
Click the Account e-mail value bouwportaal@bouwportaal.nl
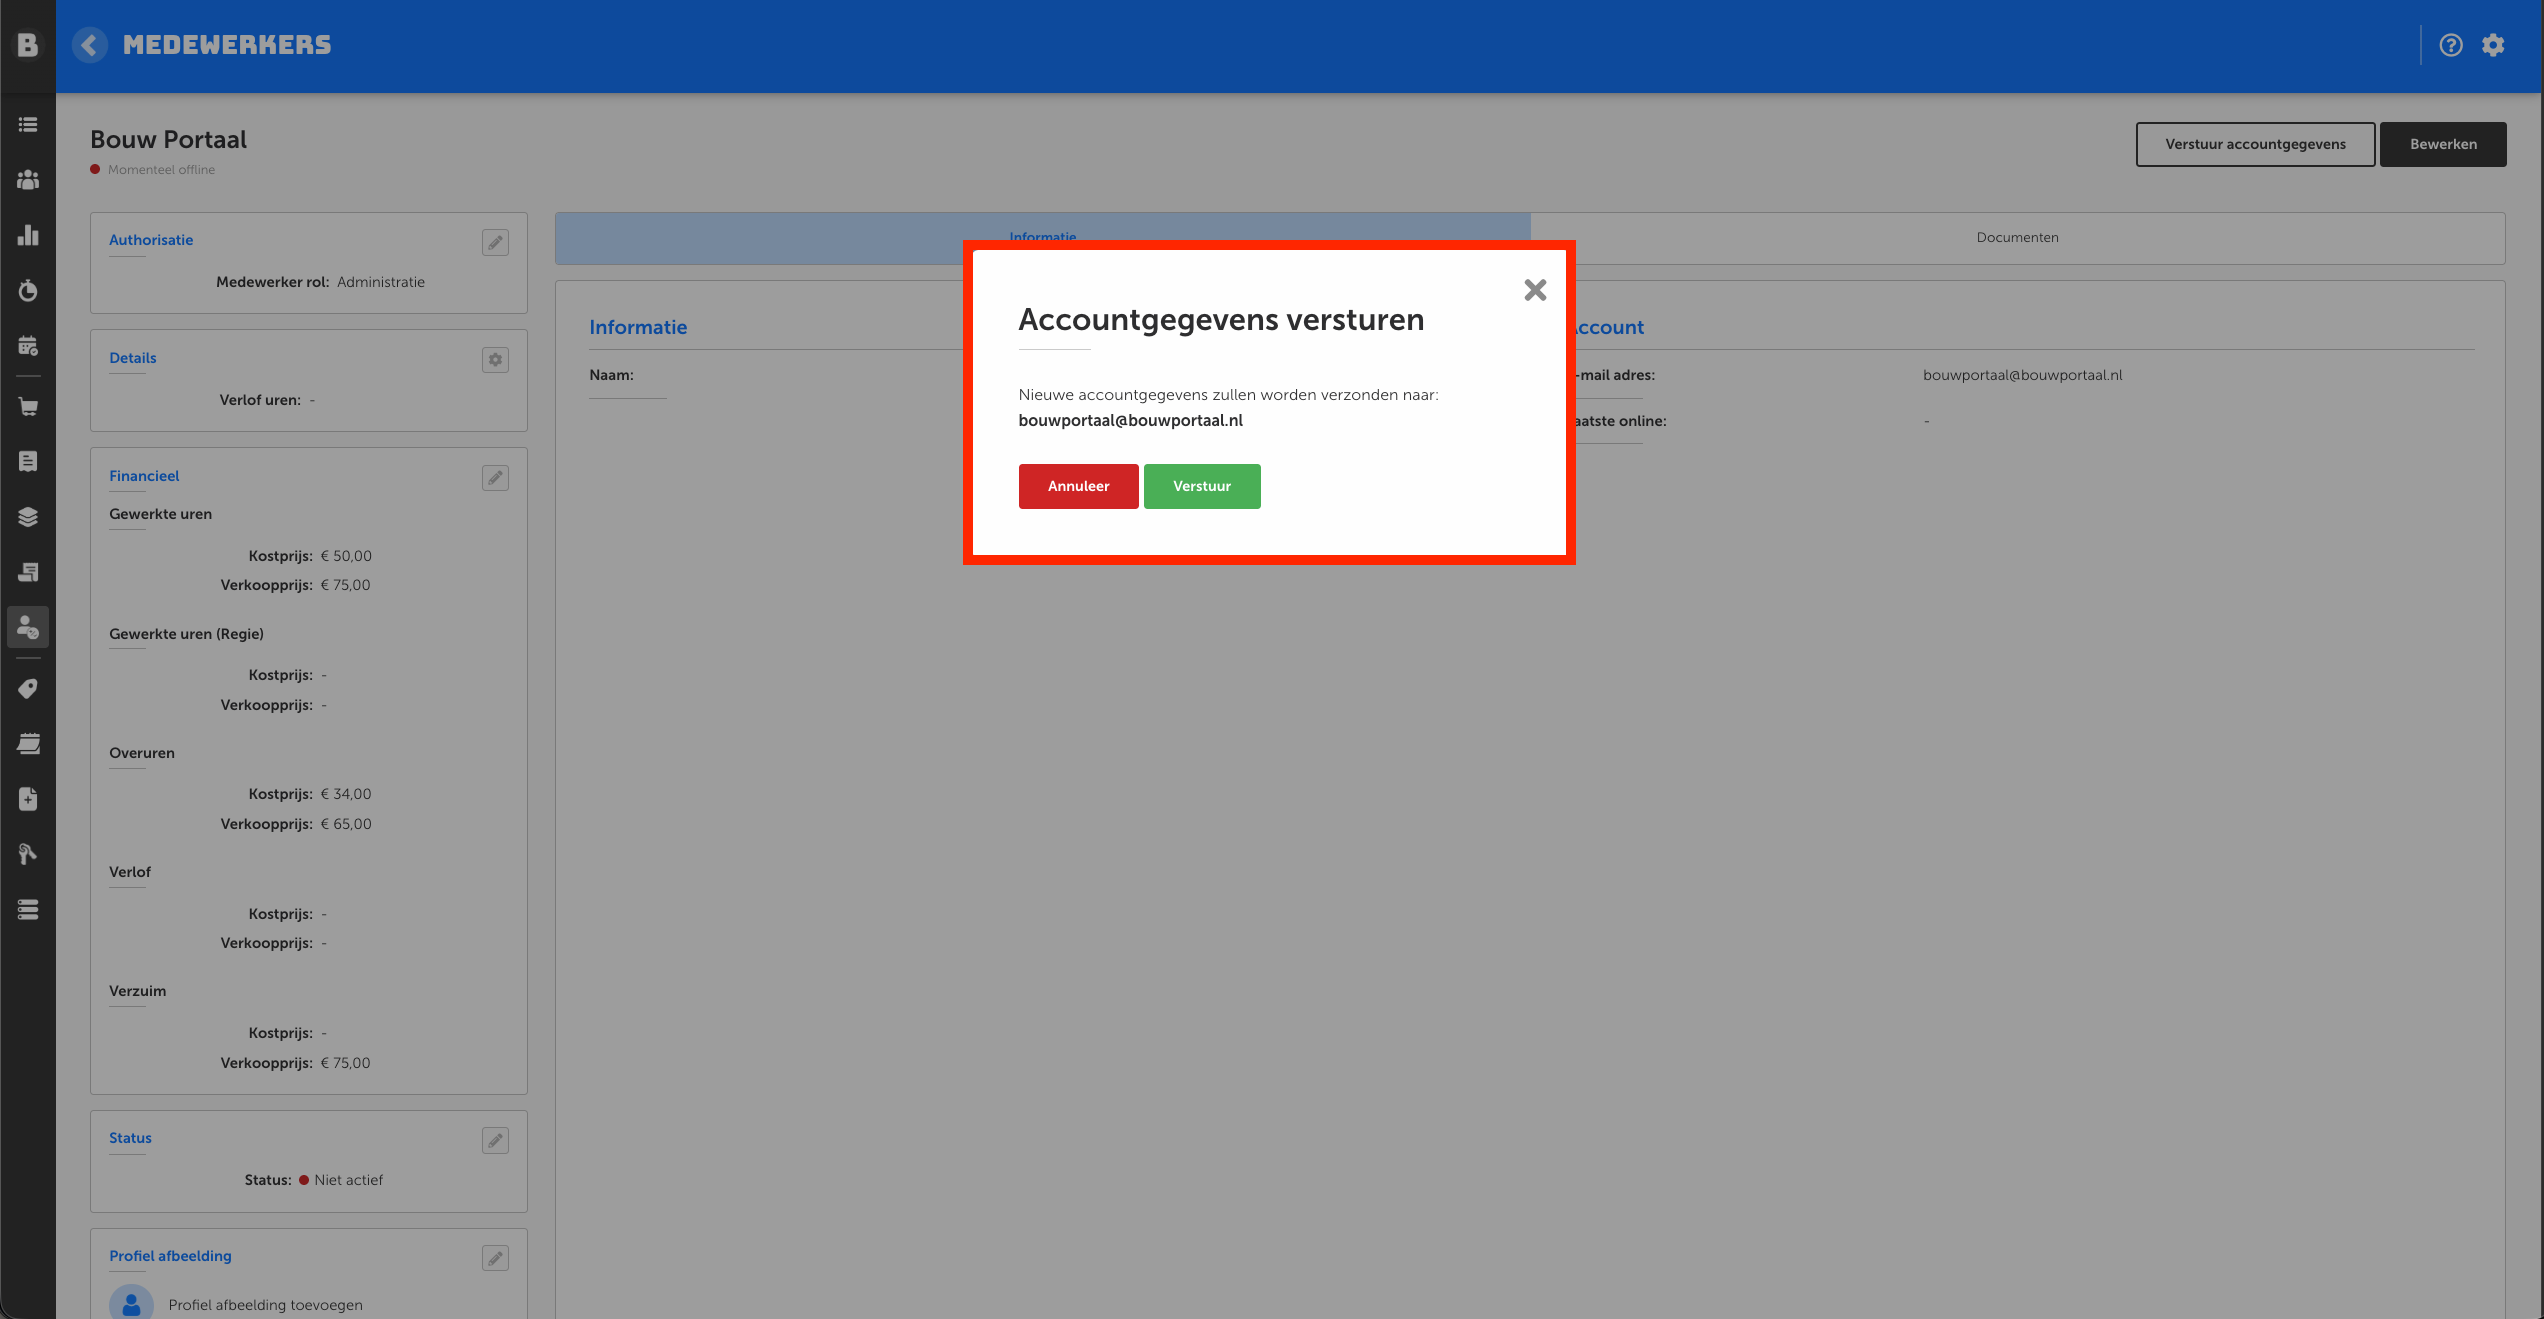2022,375
